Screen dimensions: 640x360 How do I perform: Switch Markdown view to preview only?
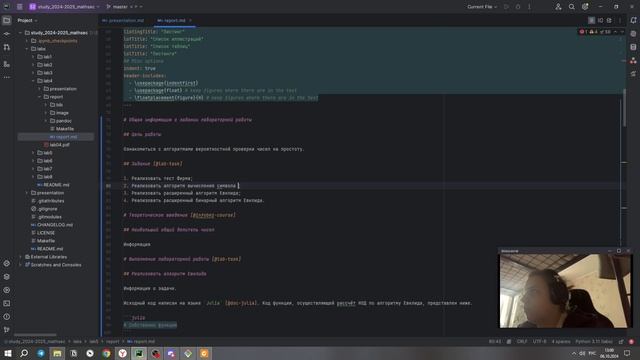coord(609,20)
